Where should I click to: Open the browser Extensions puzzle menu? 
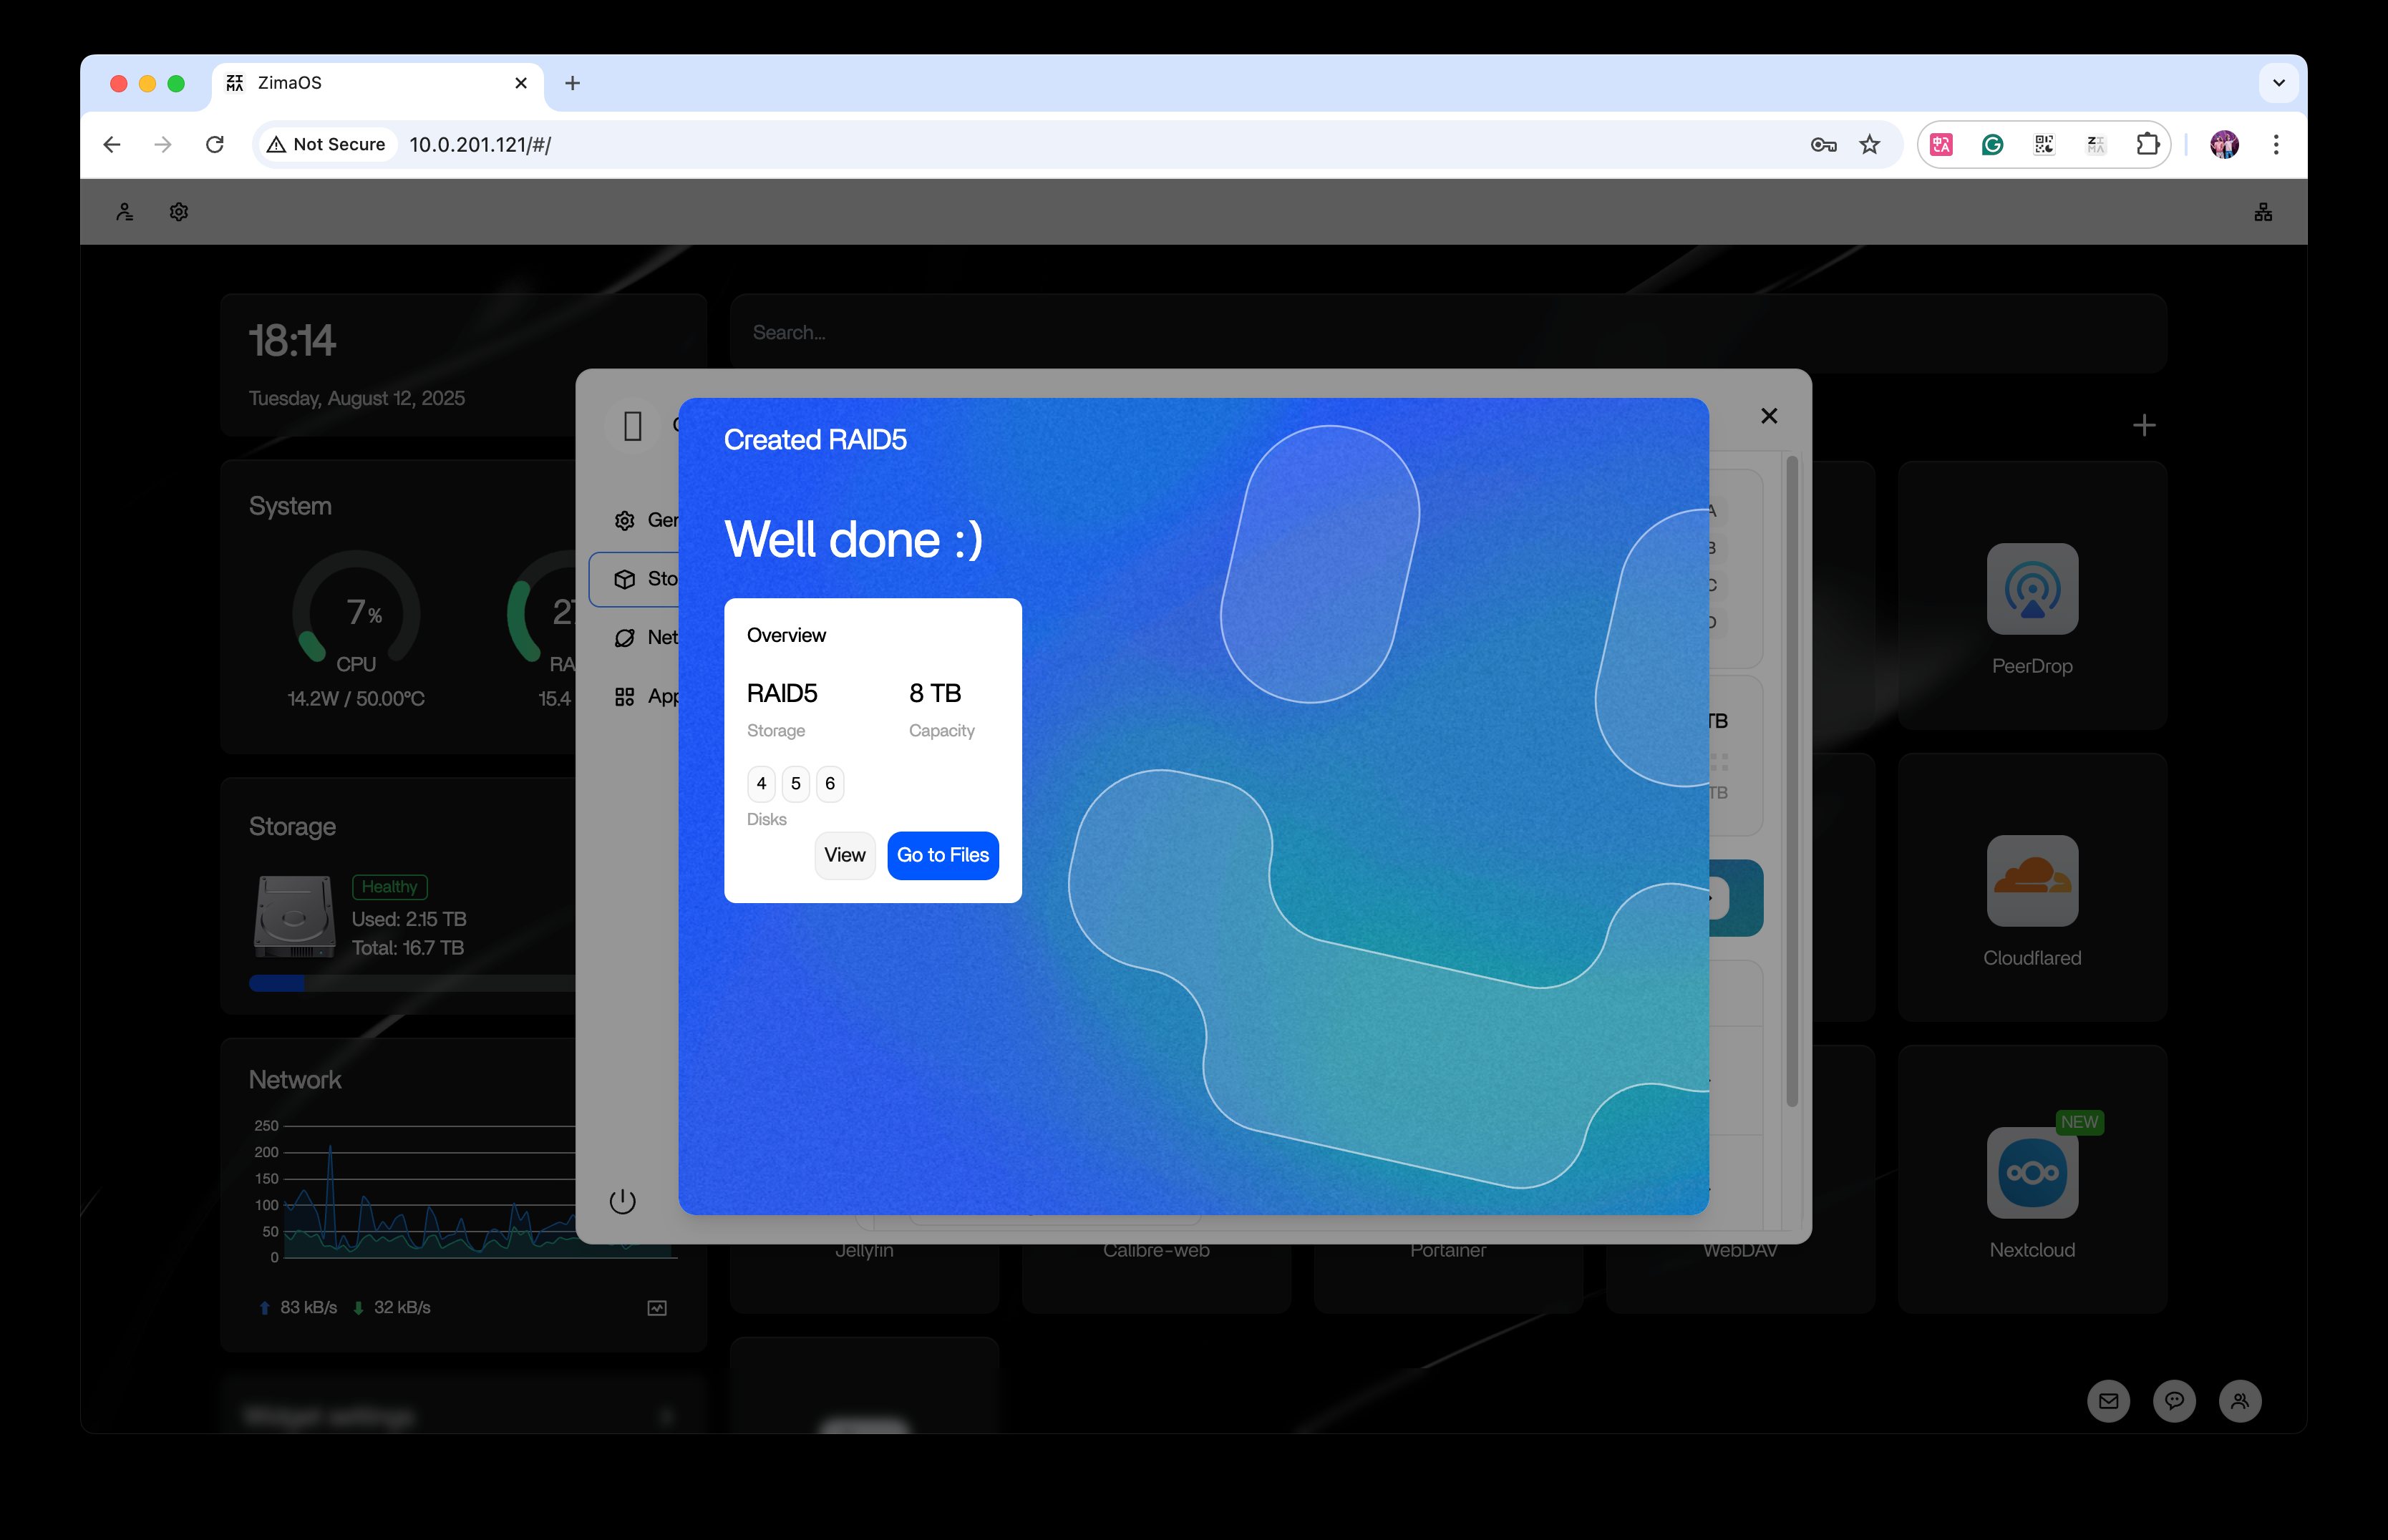pos(2147,145)
